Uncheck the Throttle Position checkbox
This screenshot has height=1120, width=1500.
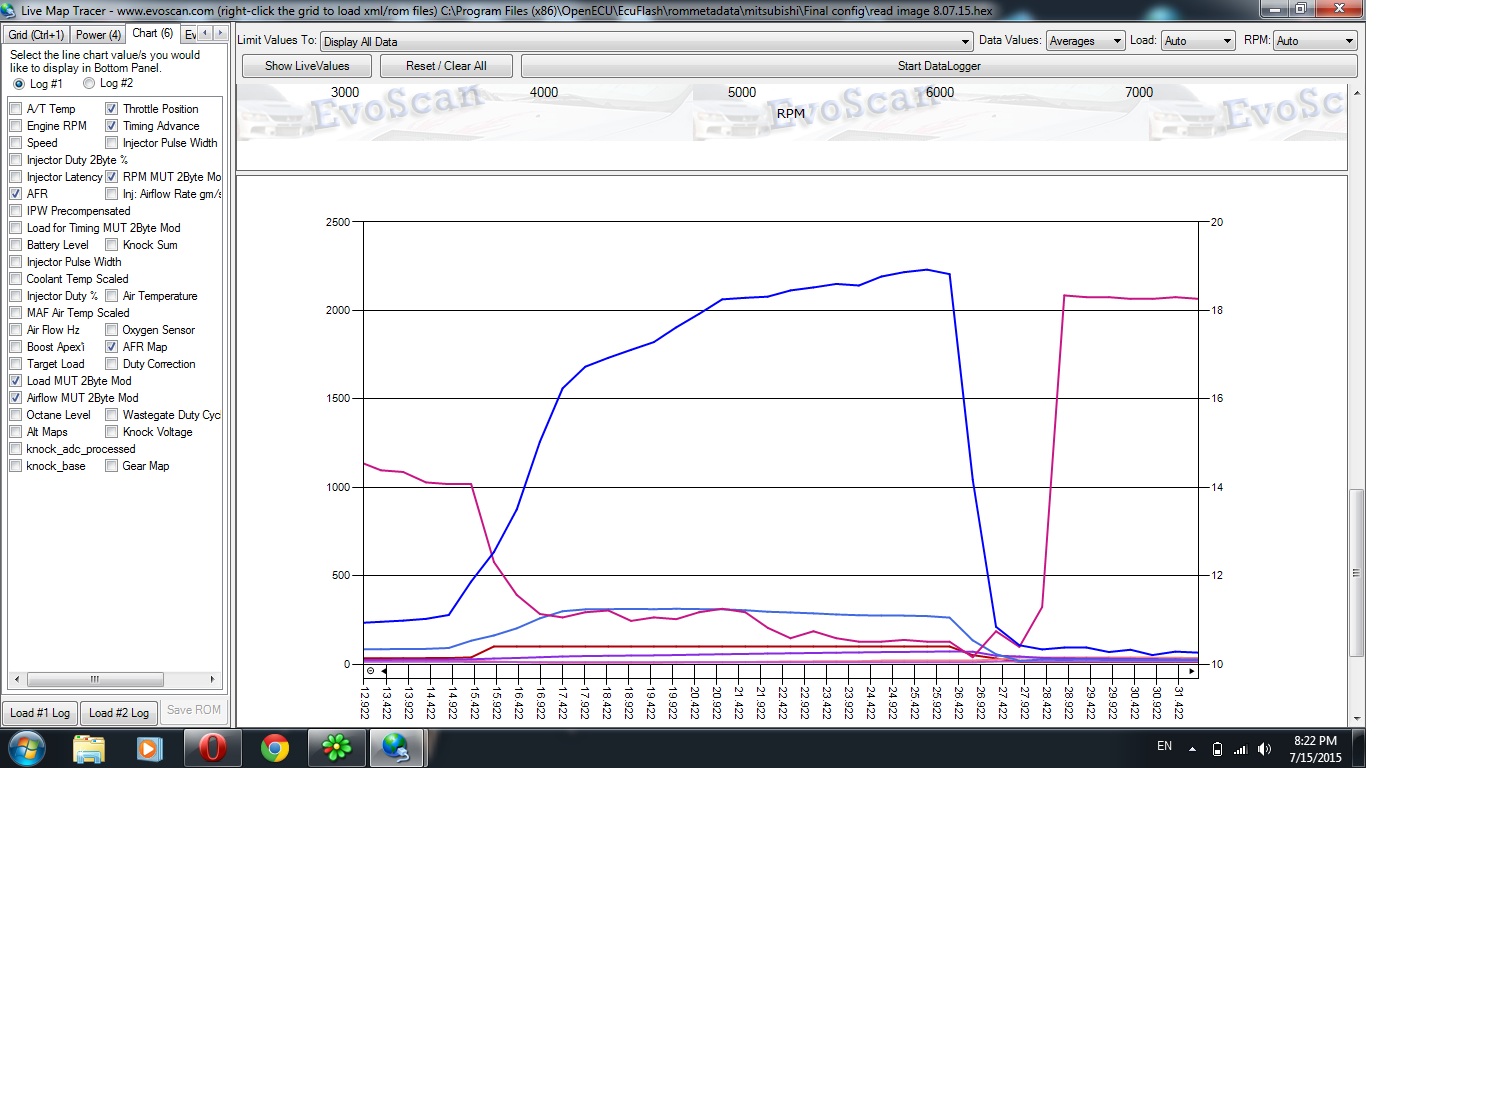112,109
